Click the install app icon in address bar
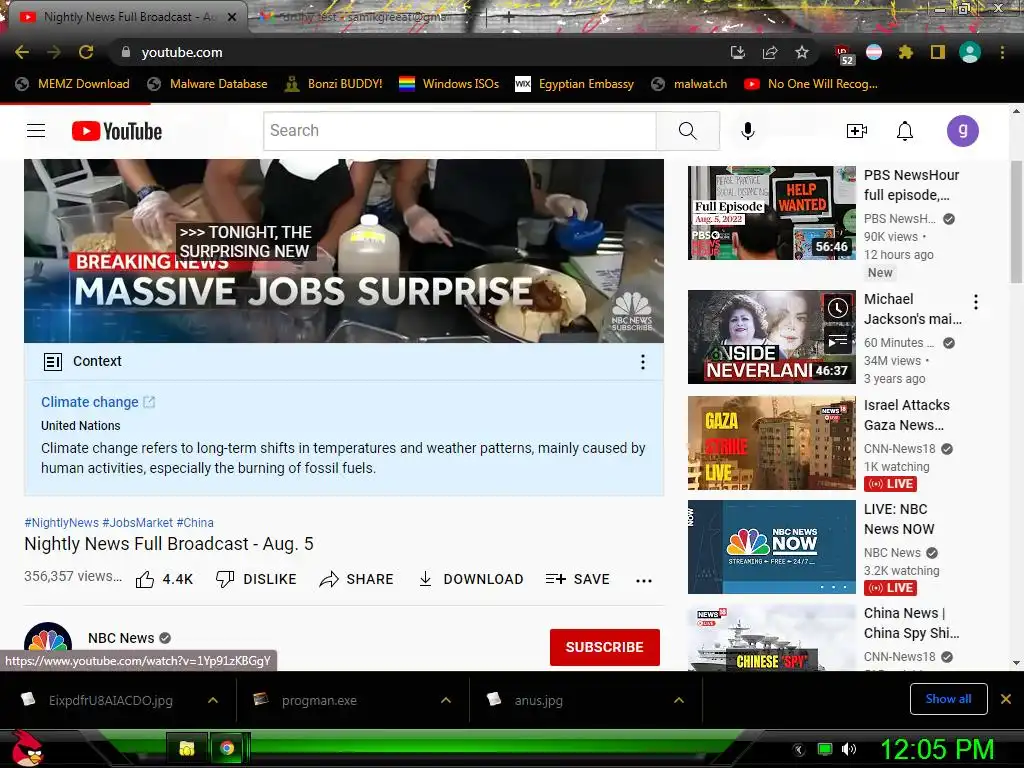 tap(737, 52)
